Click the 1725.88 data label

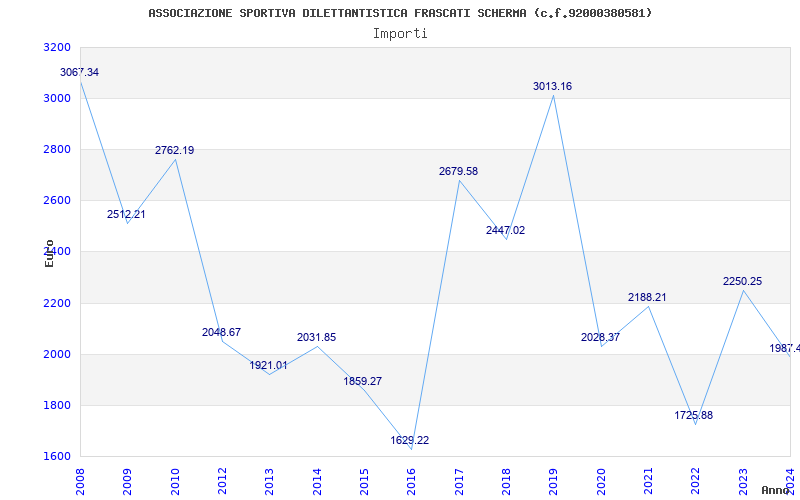pyautogui.click(x=693, y=415)
